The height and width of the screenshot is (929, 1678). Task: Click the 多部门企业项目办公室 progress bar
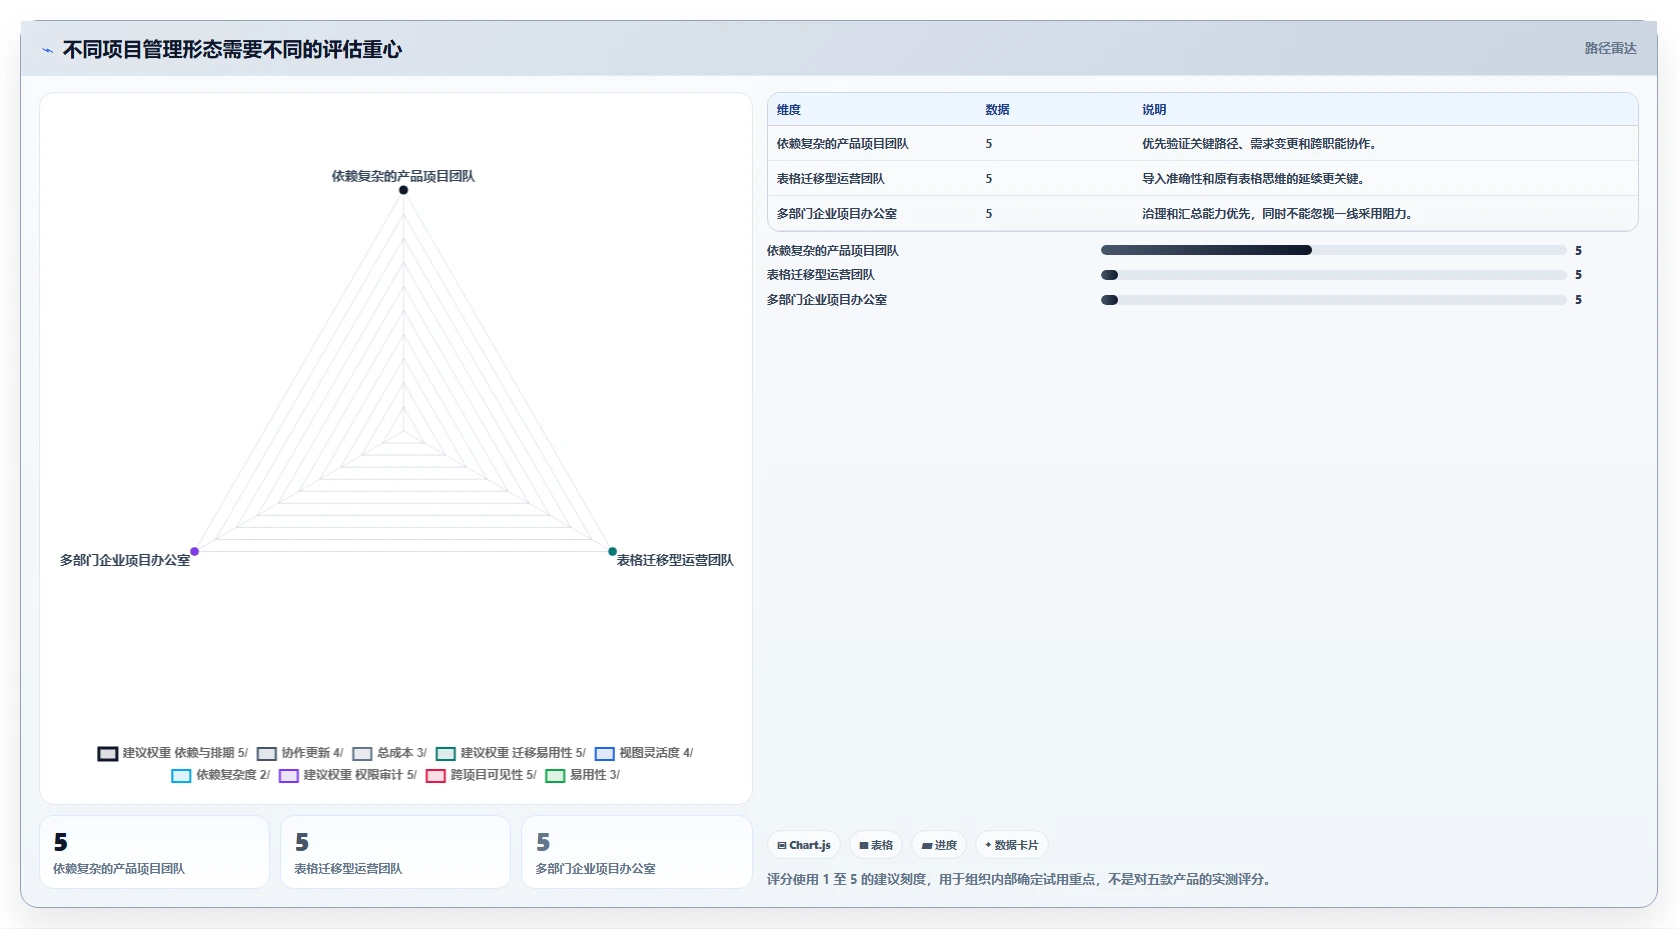click(1333, 300)
